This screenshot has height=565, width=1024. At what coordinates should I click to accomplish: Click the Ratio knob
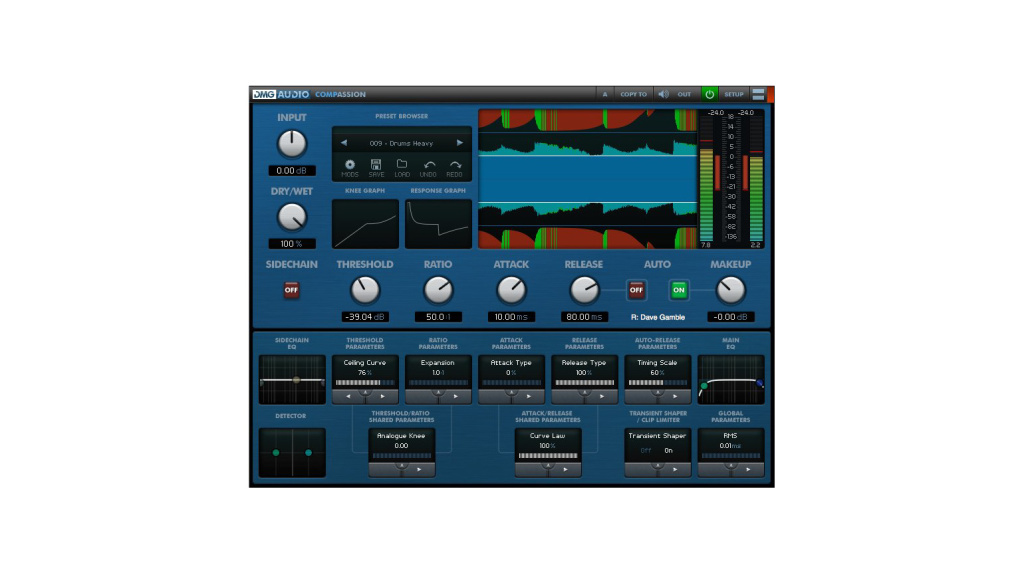tap(438, 290)
